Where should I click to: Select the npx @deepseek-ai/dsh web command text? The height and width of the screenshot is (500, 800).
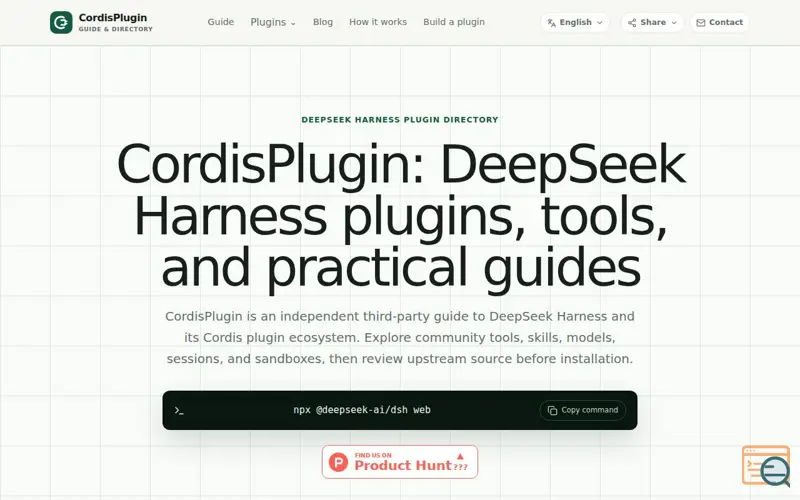(362, 410)
